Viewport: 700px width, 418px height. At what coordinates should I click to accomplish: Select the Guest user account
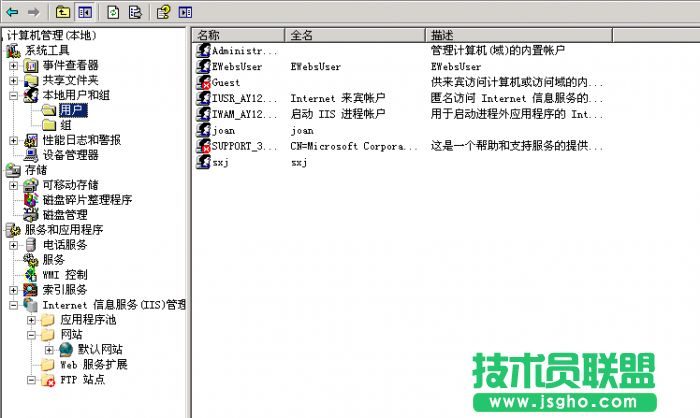[x=226, y=83]
